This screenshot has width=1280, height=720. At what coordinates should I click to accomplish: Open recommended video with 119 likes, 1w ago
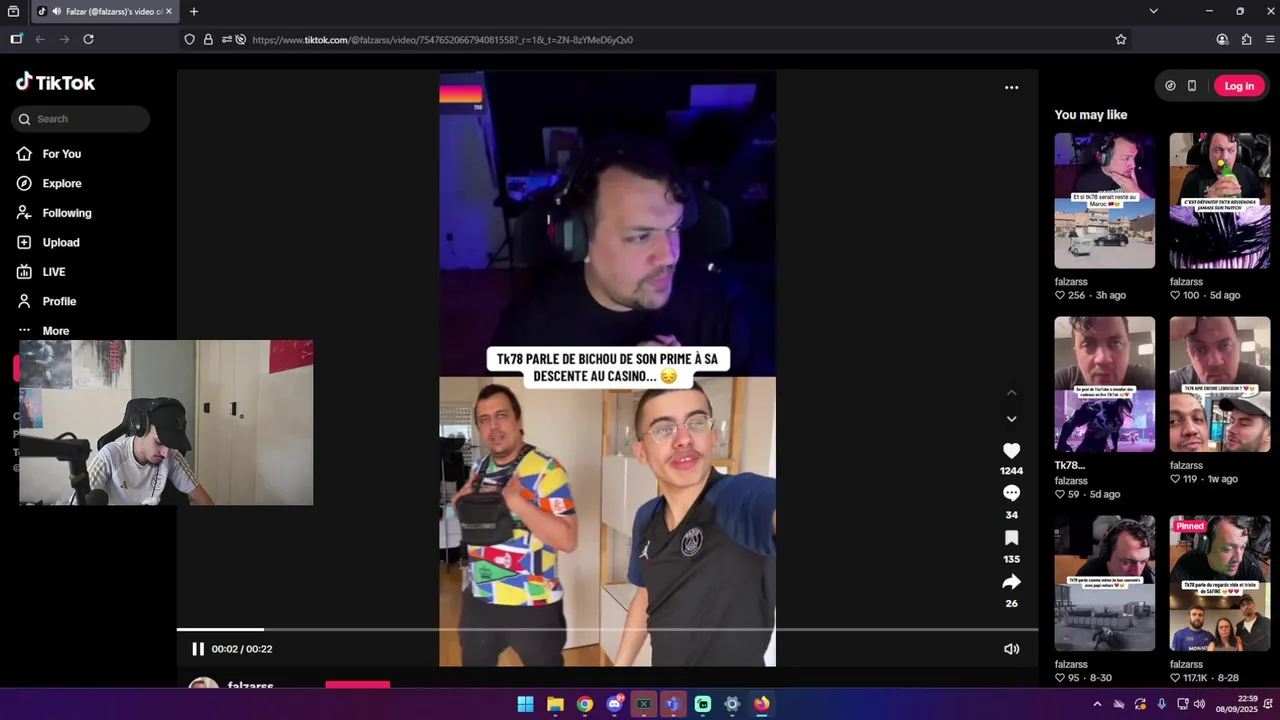click(1219, 384)
